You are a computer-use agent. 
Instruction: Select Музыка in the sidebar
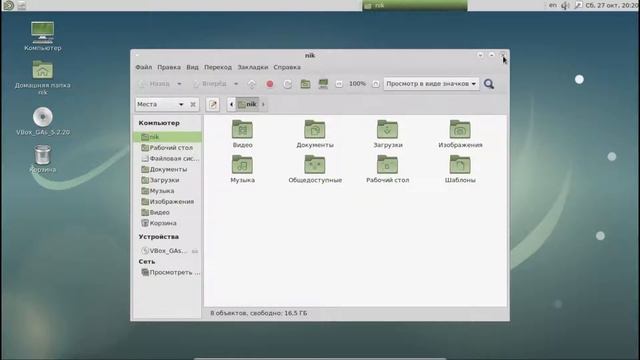pos(167,191)
